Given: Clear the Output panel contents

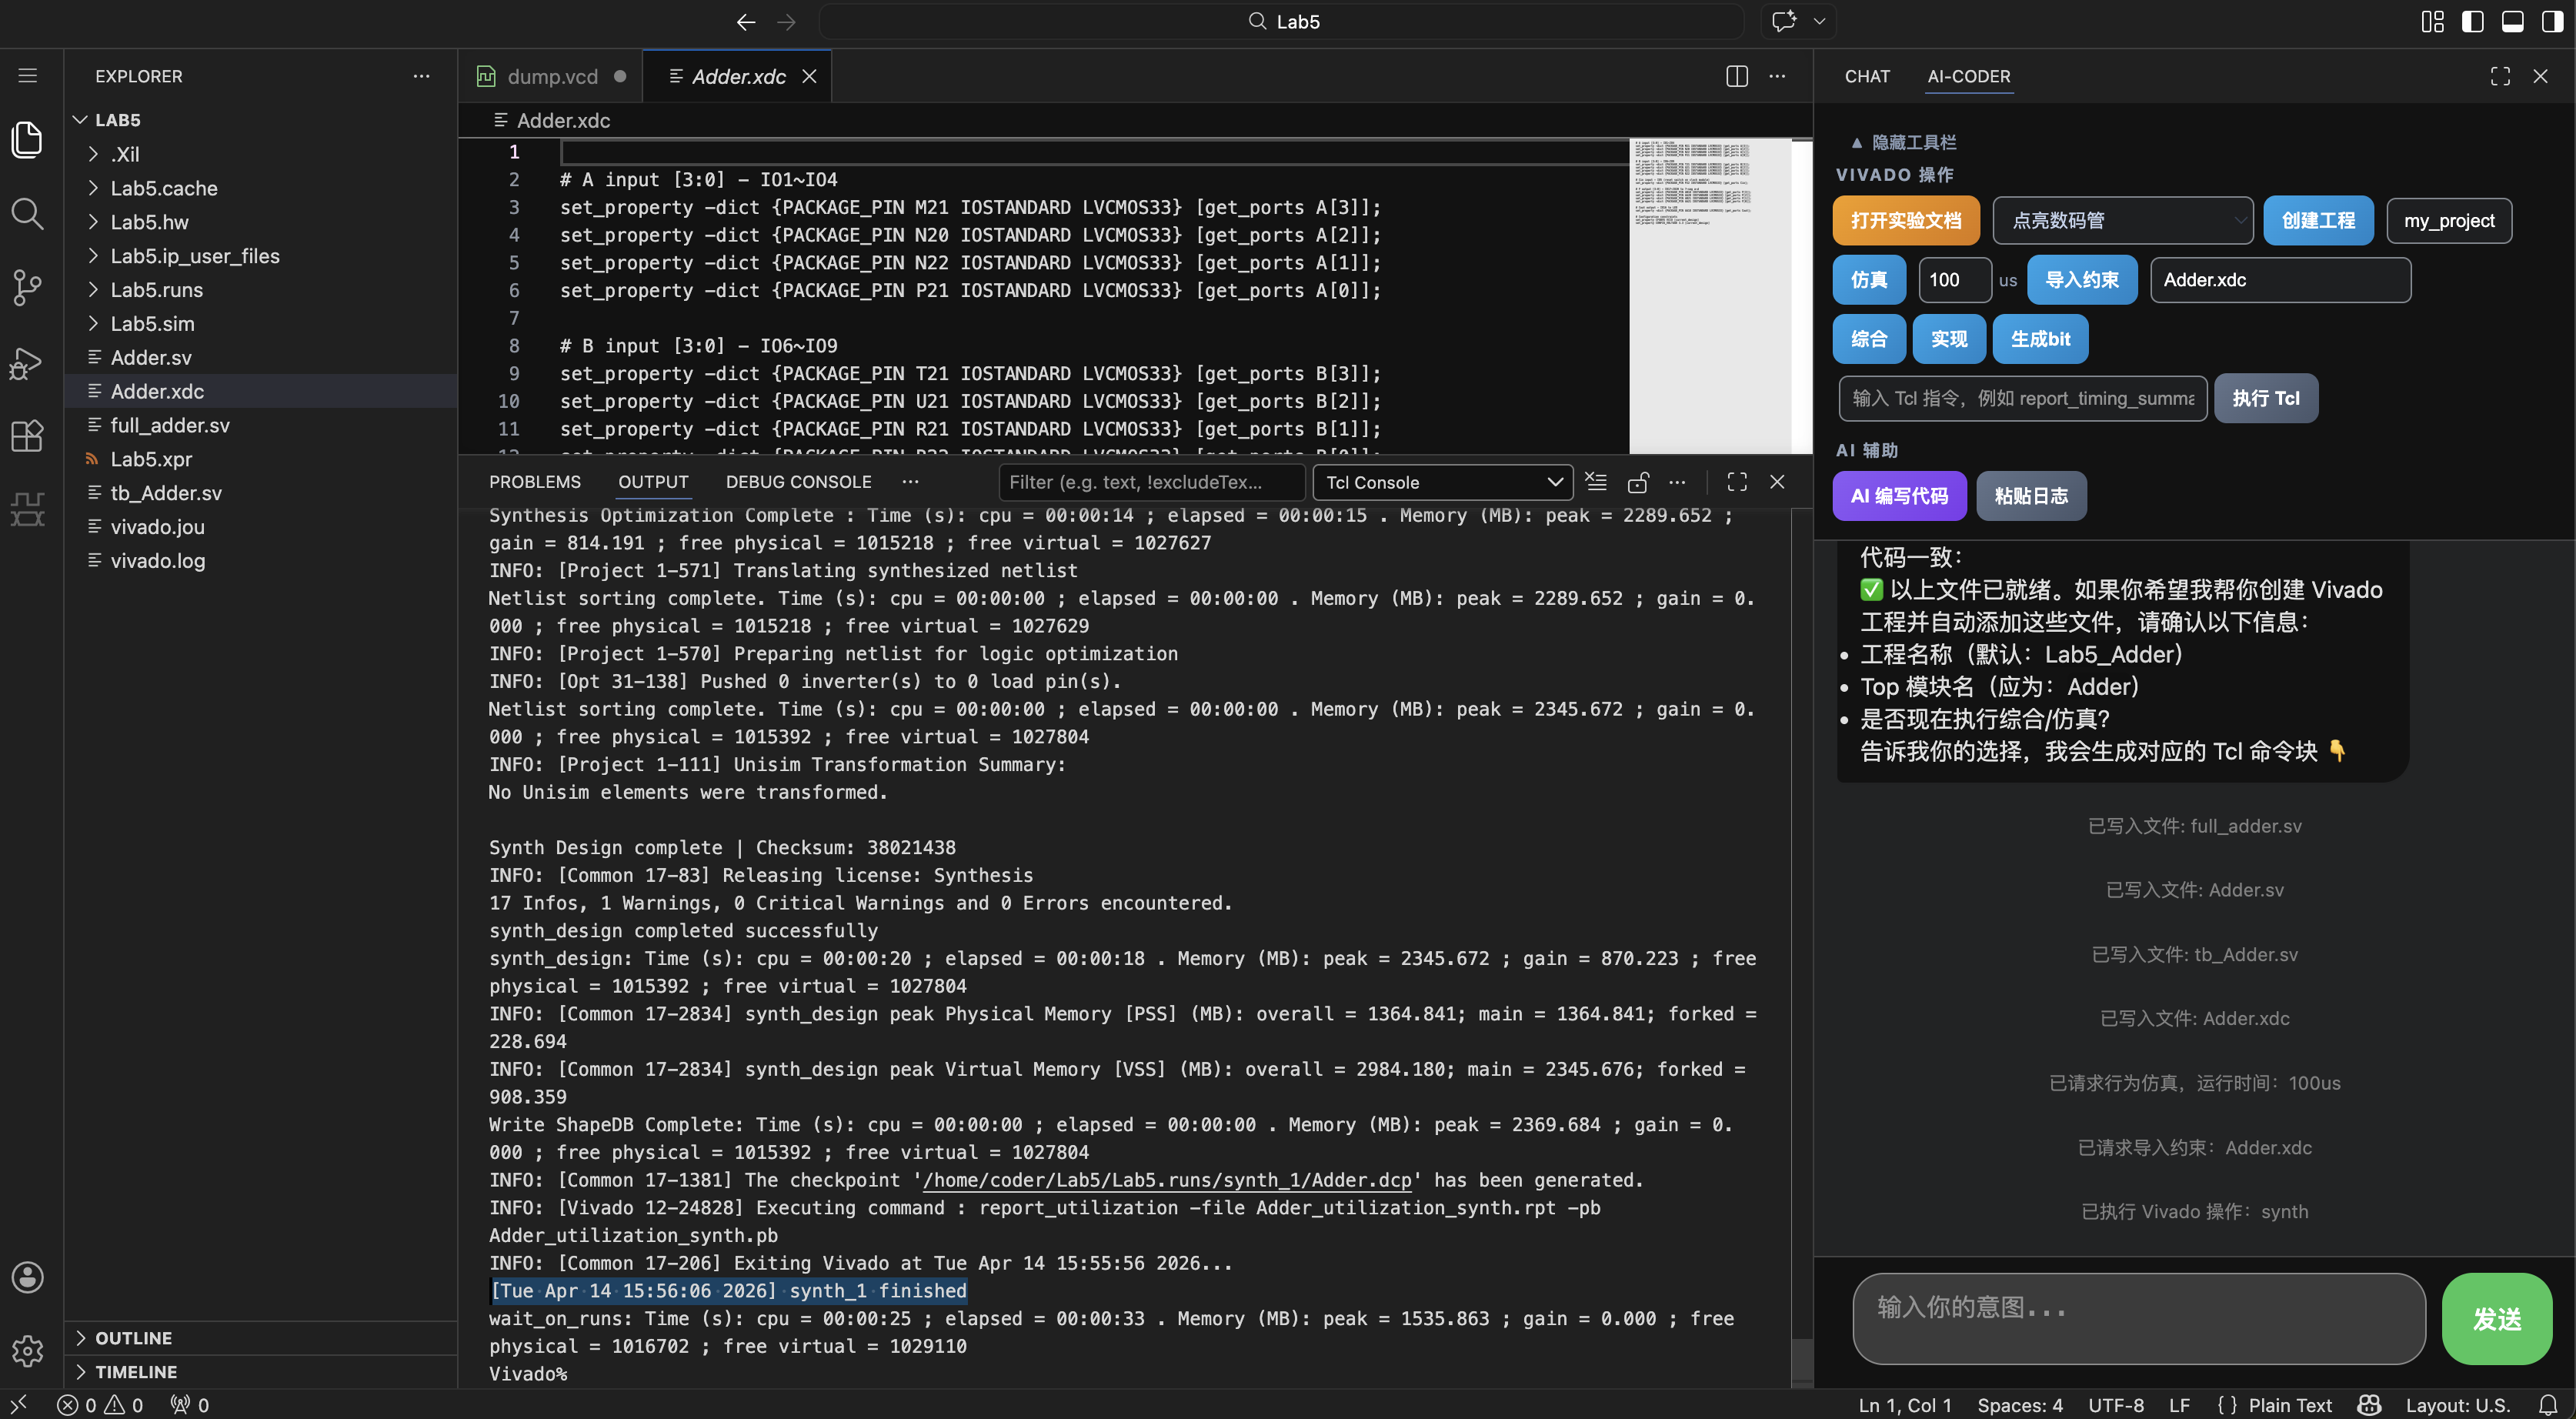Looking at the screenshot, I should [1596, 482].
